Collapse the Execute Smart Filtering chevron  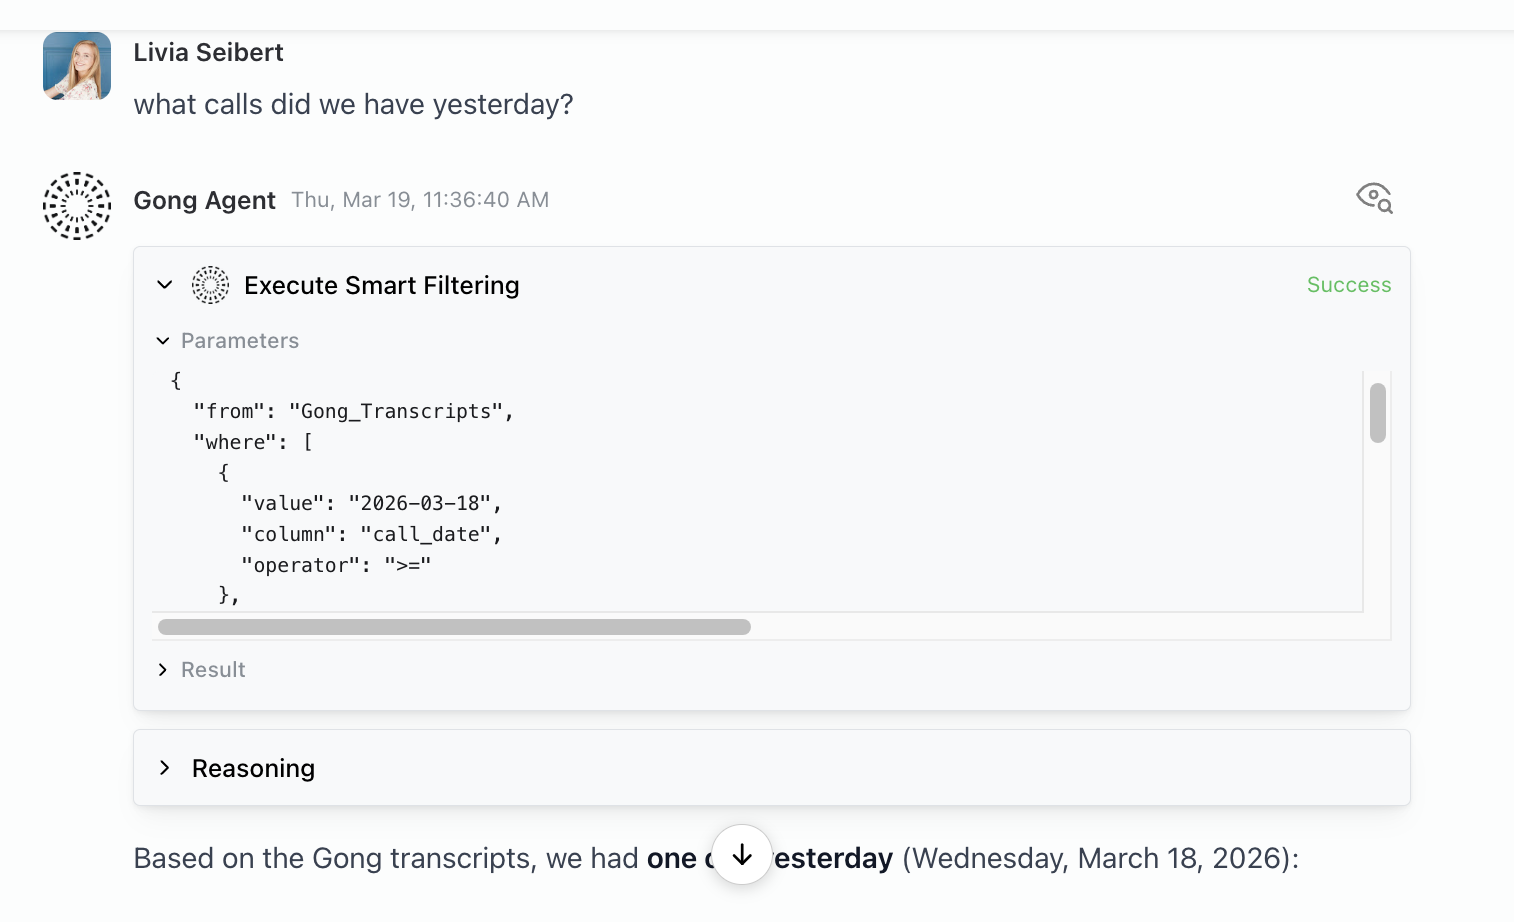click(165, 285)
